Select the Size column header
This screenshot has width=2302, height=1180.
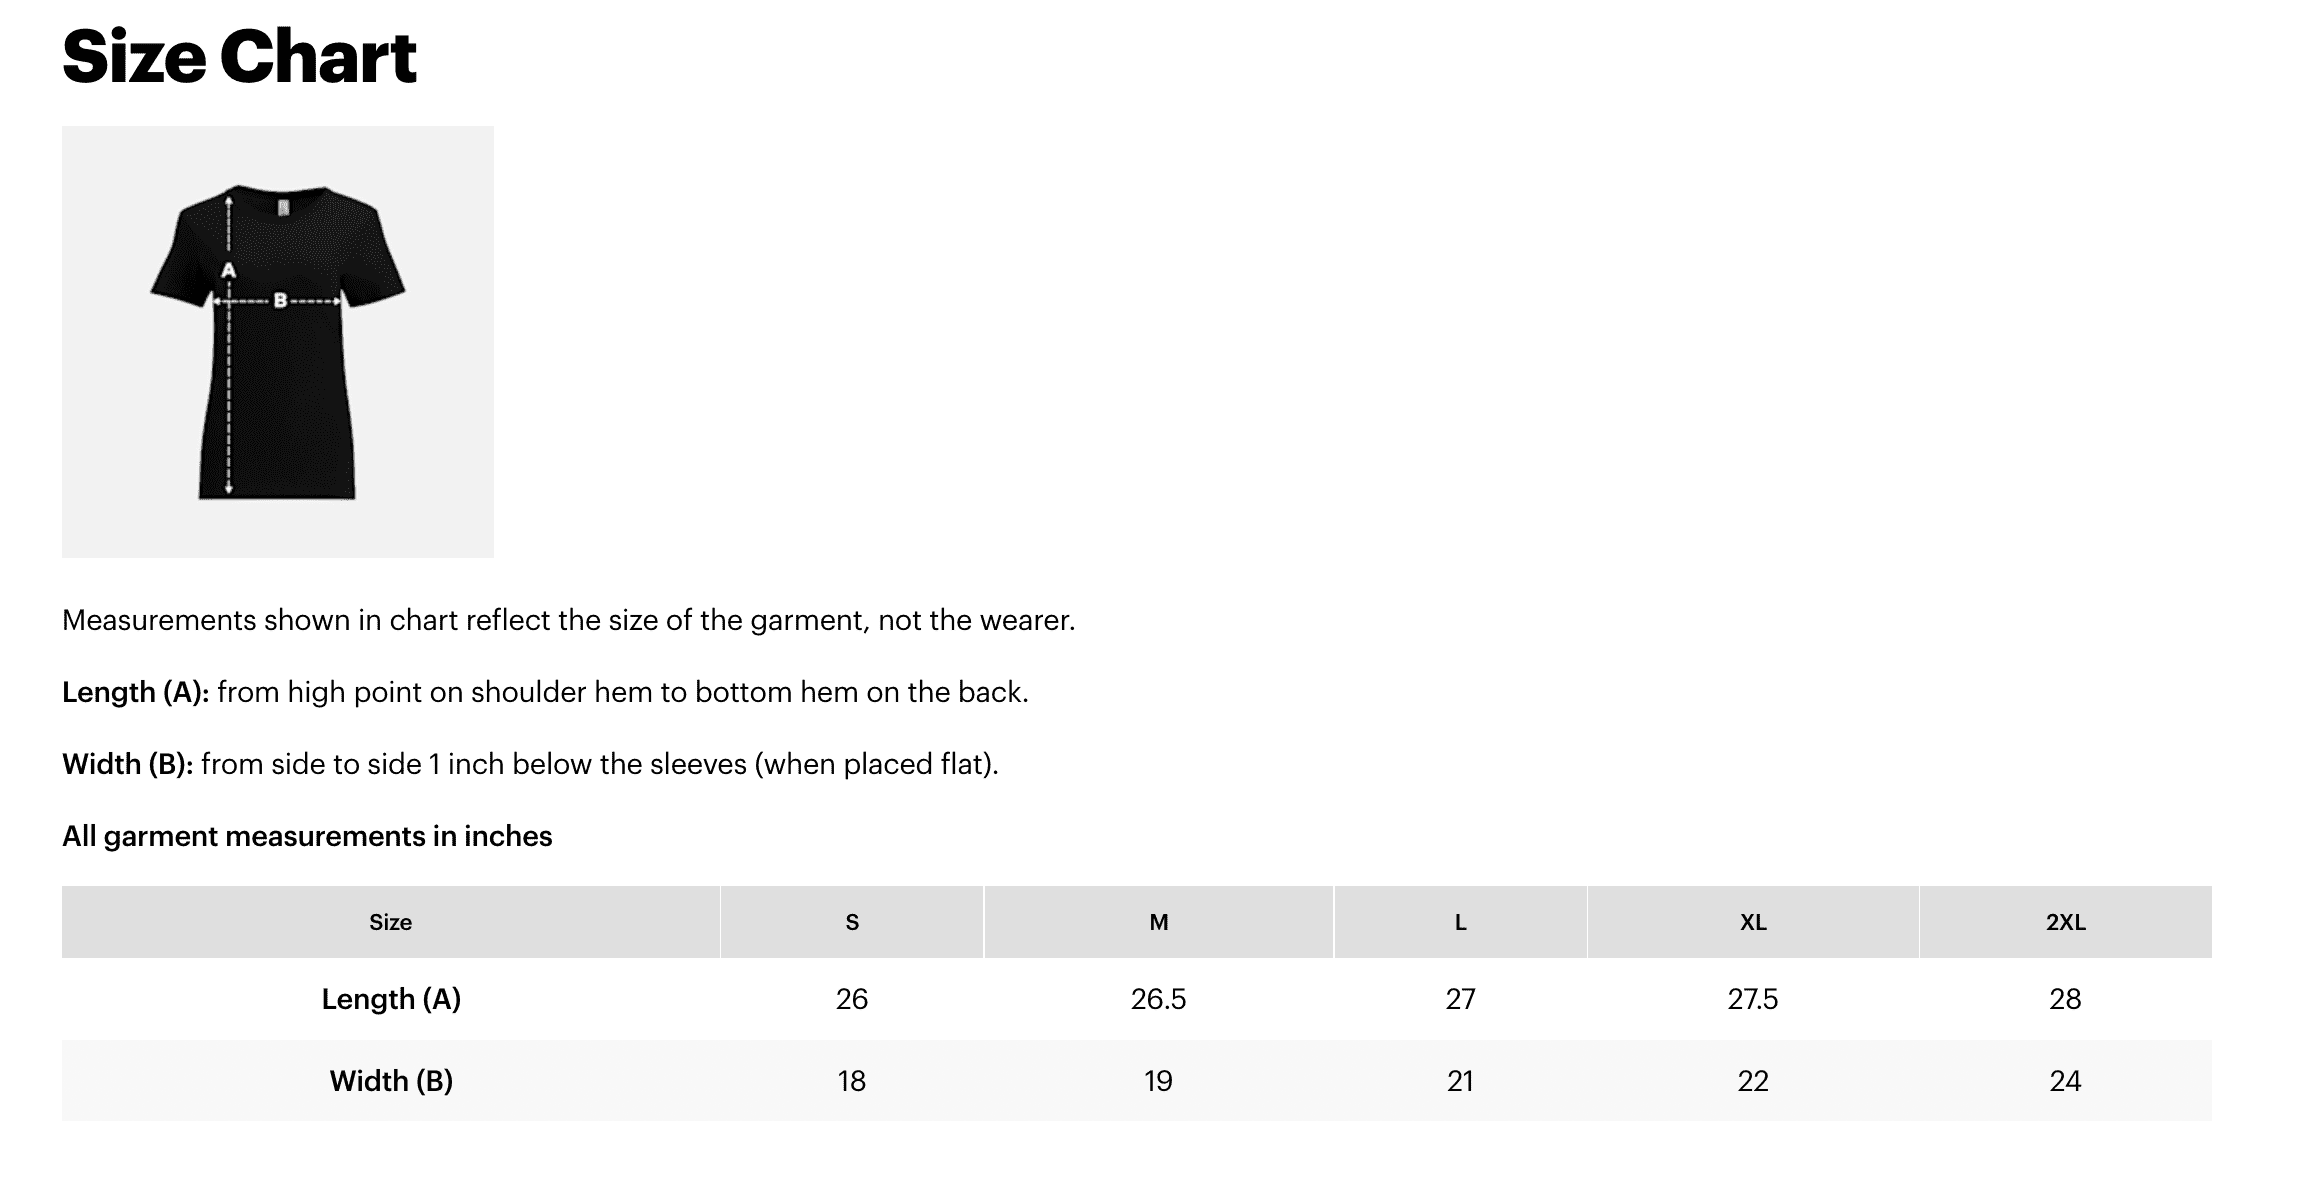[x=391, y=922]
